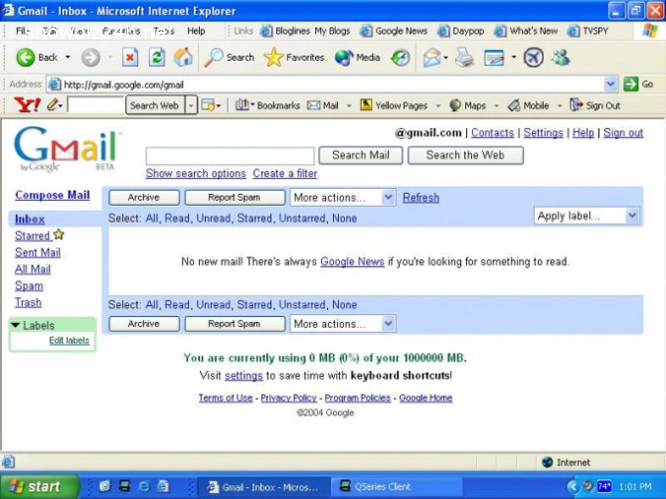This screenshot has height=499, width=666.
Task: Open the Search magnifier toolbar button
Action: click(x=229, y=57)
